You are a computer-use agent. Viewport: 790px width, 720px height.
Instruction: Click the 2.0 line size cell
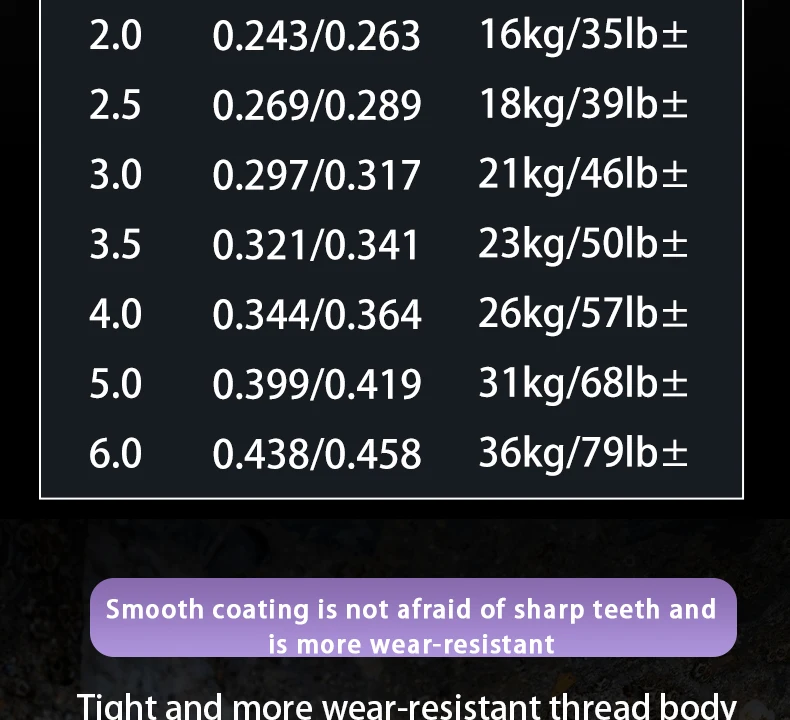click(x=115, y=36)
